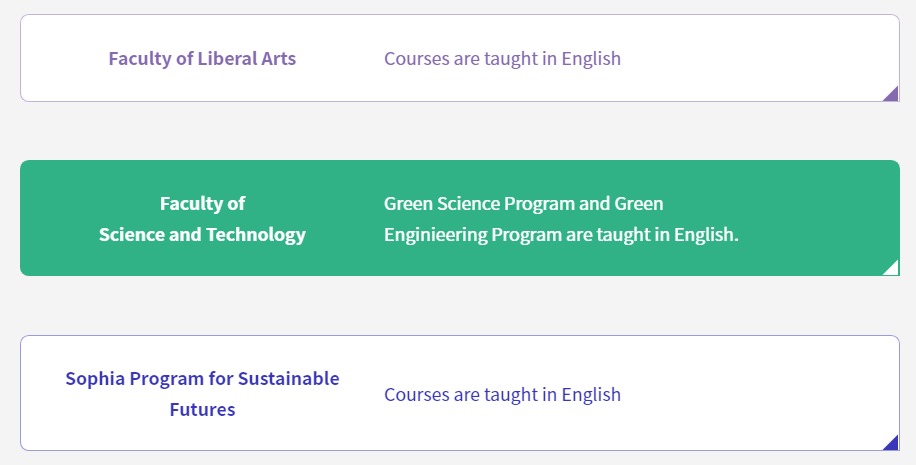Click white corner triangle on green card

[x=893, y=269]
